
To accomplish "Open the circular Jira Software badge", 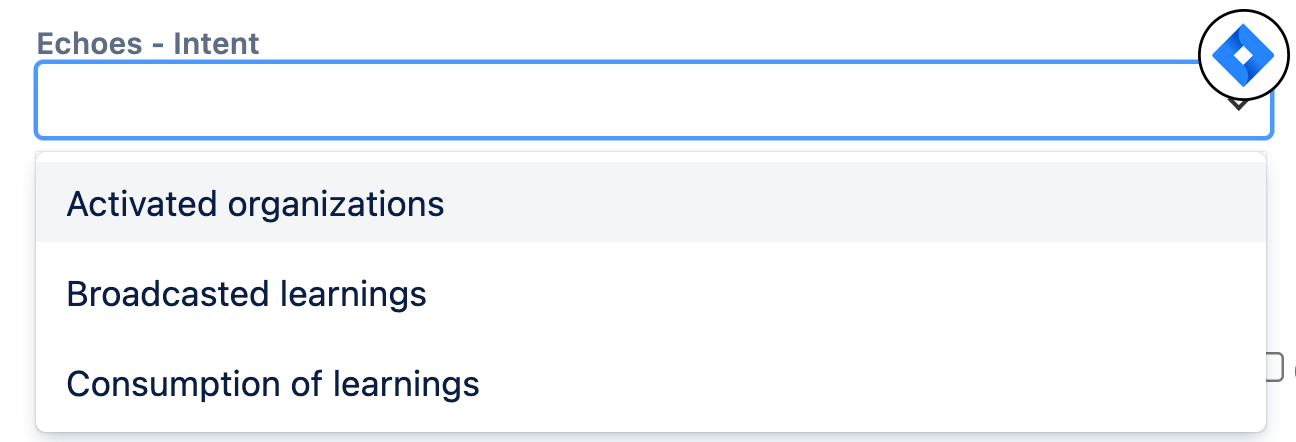I will 1244,55.
